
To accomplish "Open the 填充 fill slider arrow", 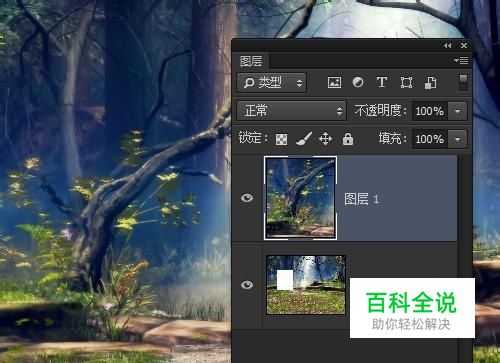I will coord(457,139).
